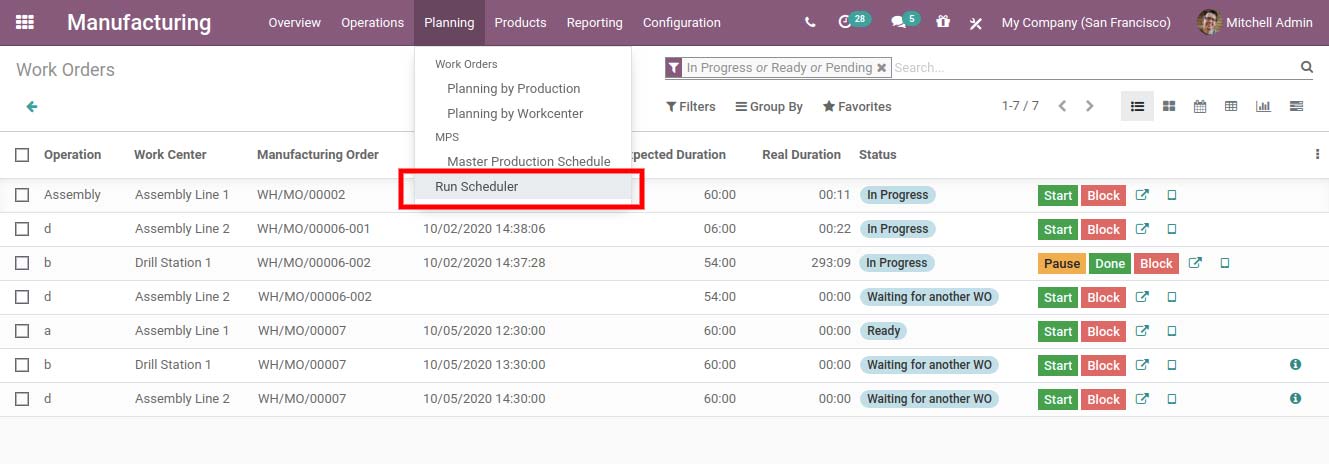Viewport: 1329px width, 464px height.
Task: Toggle the select-all checkbox in the header
Action: (22, 155)
